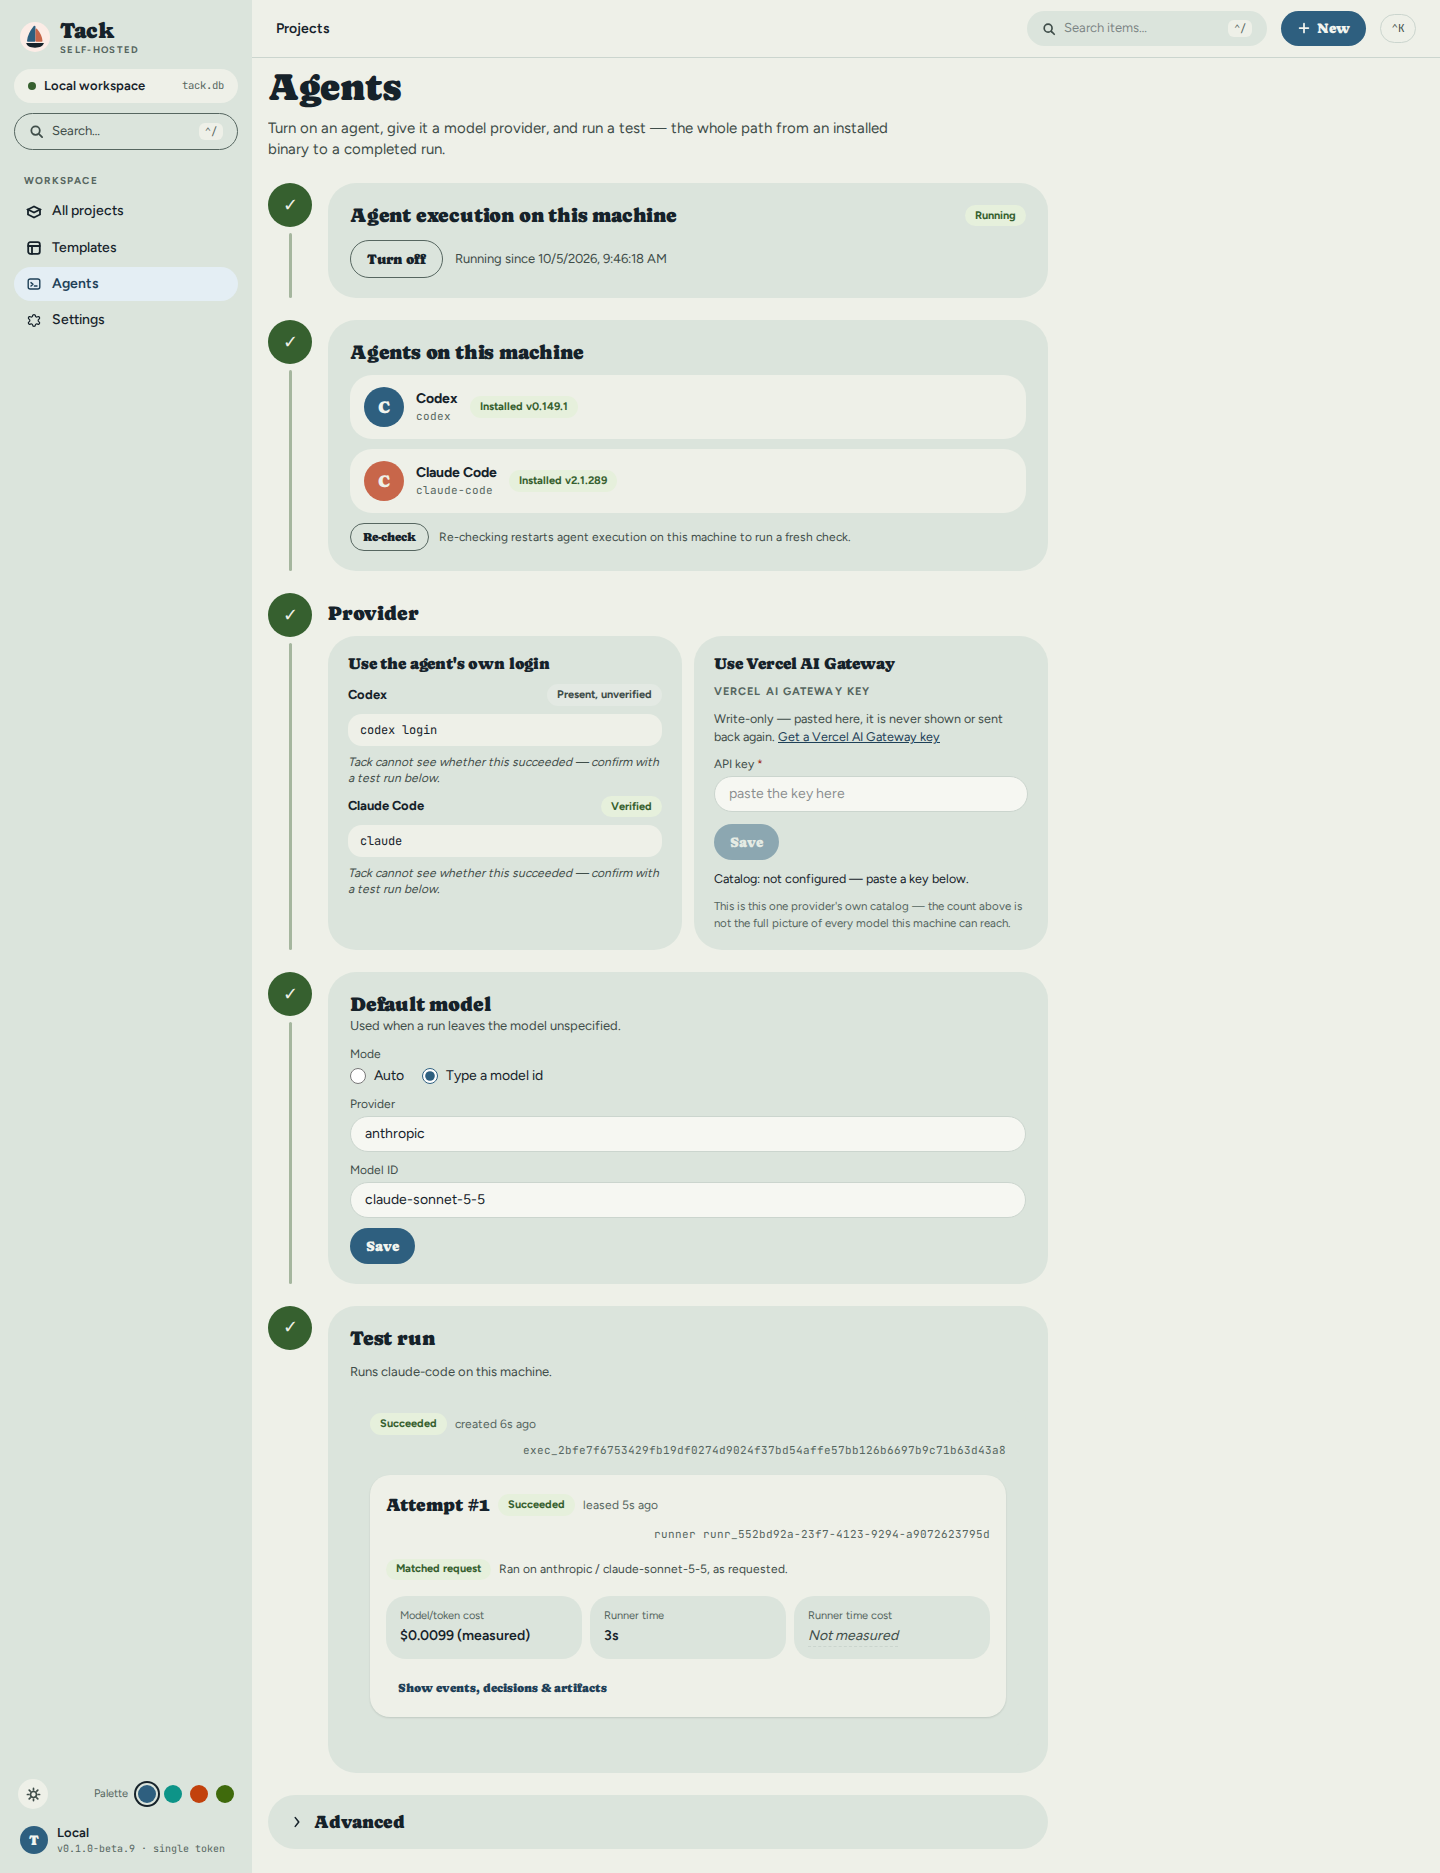This screenshot has height=1873, width=1440.
Task: Turn off agent execution
Action: pos(396,259)
